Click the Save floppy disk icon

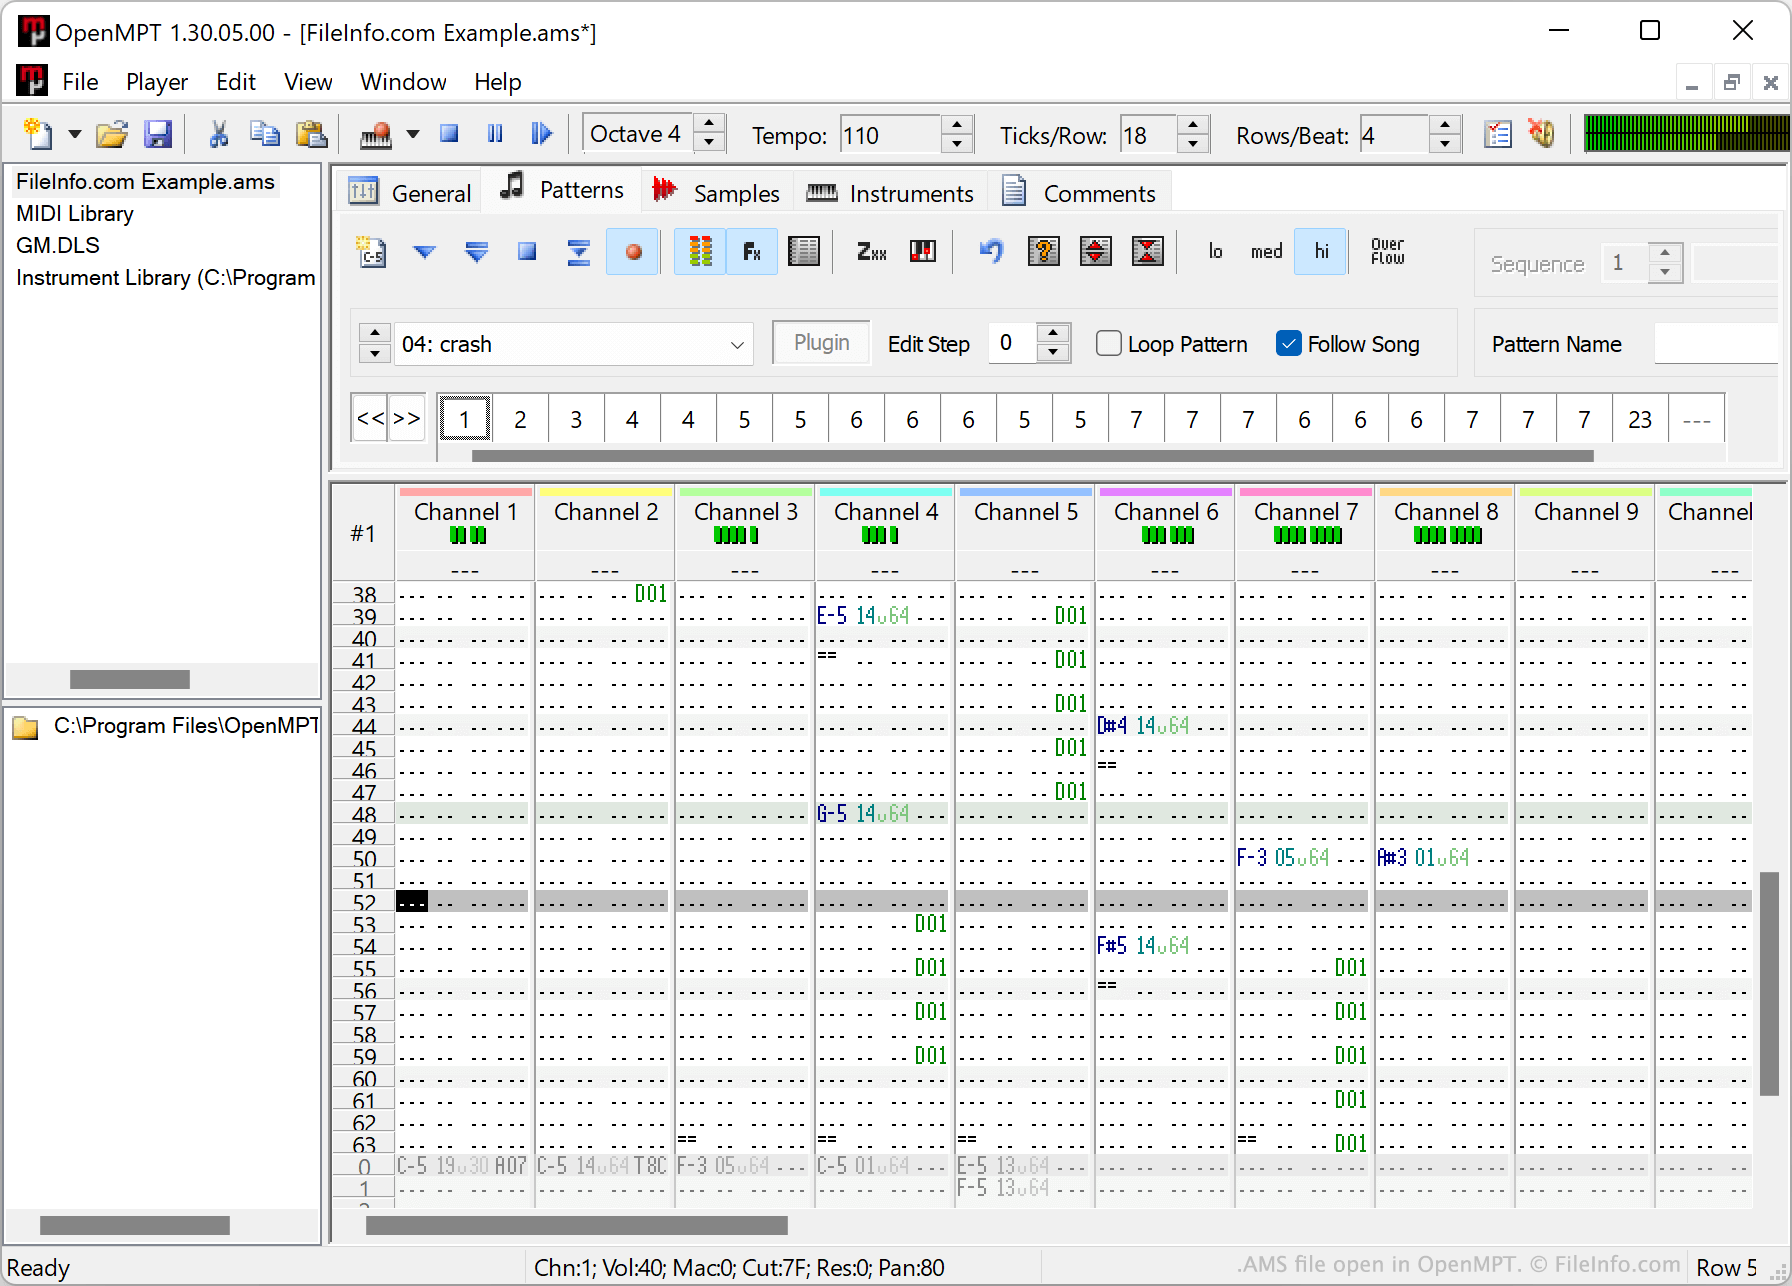pyautogui.click(x=159, y=134)
